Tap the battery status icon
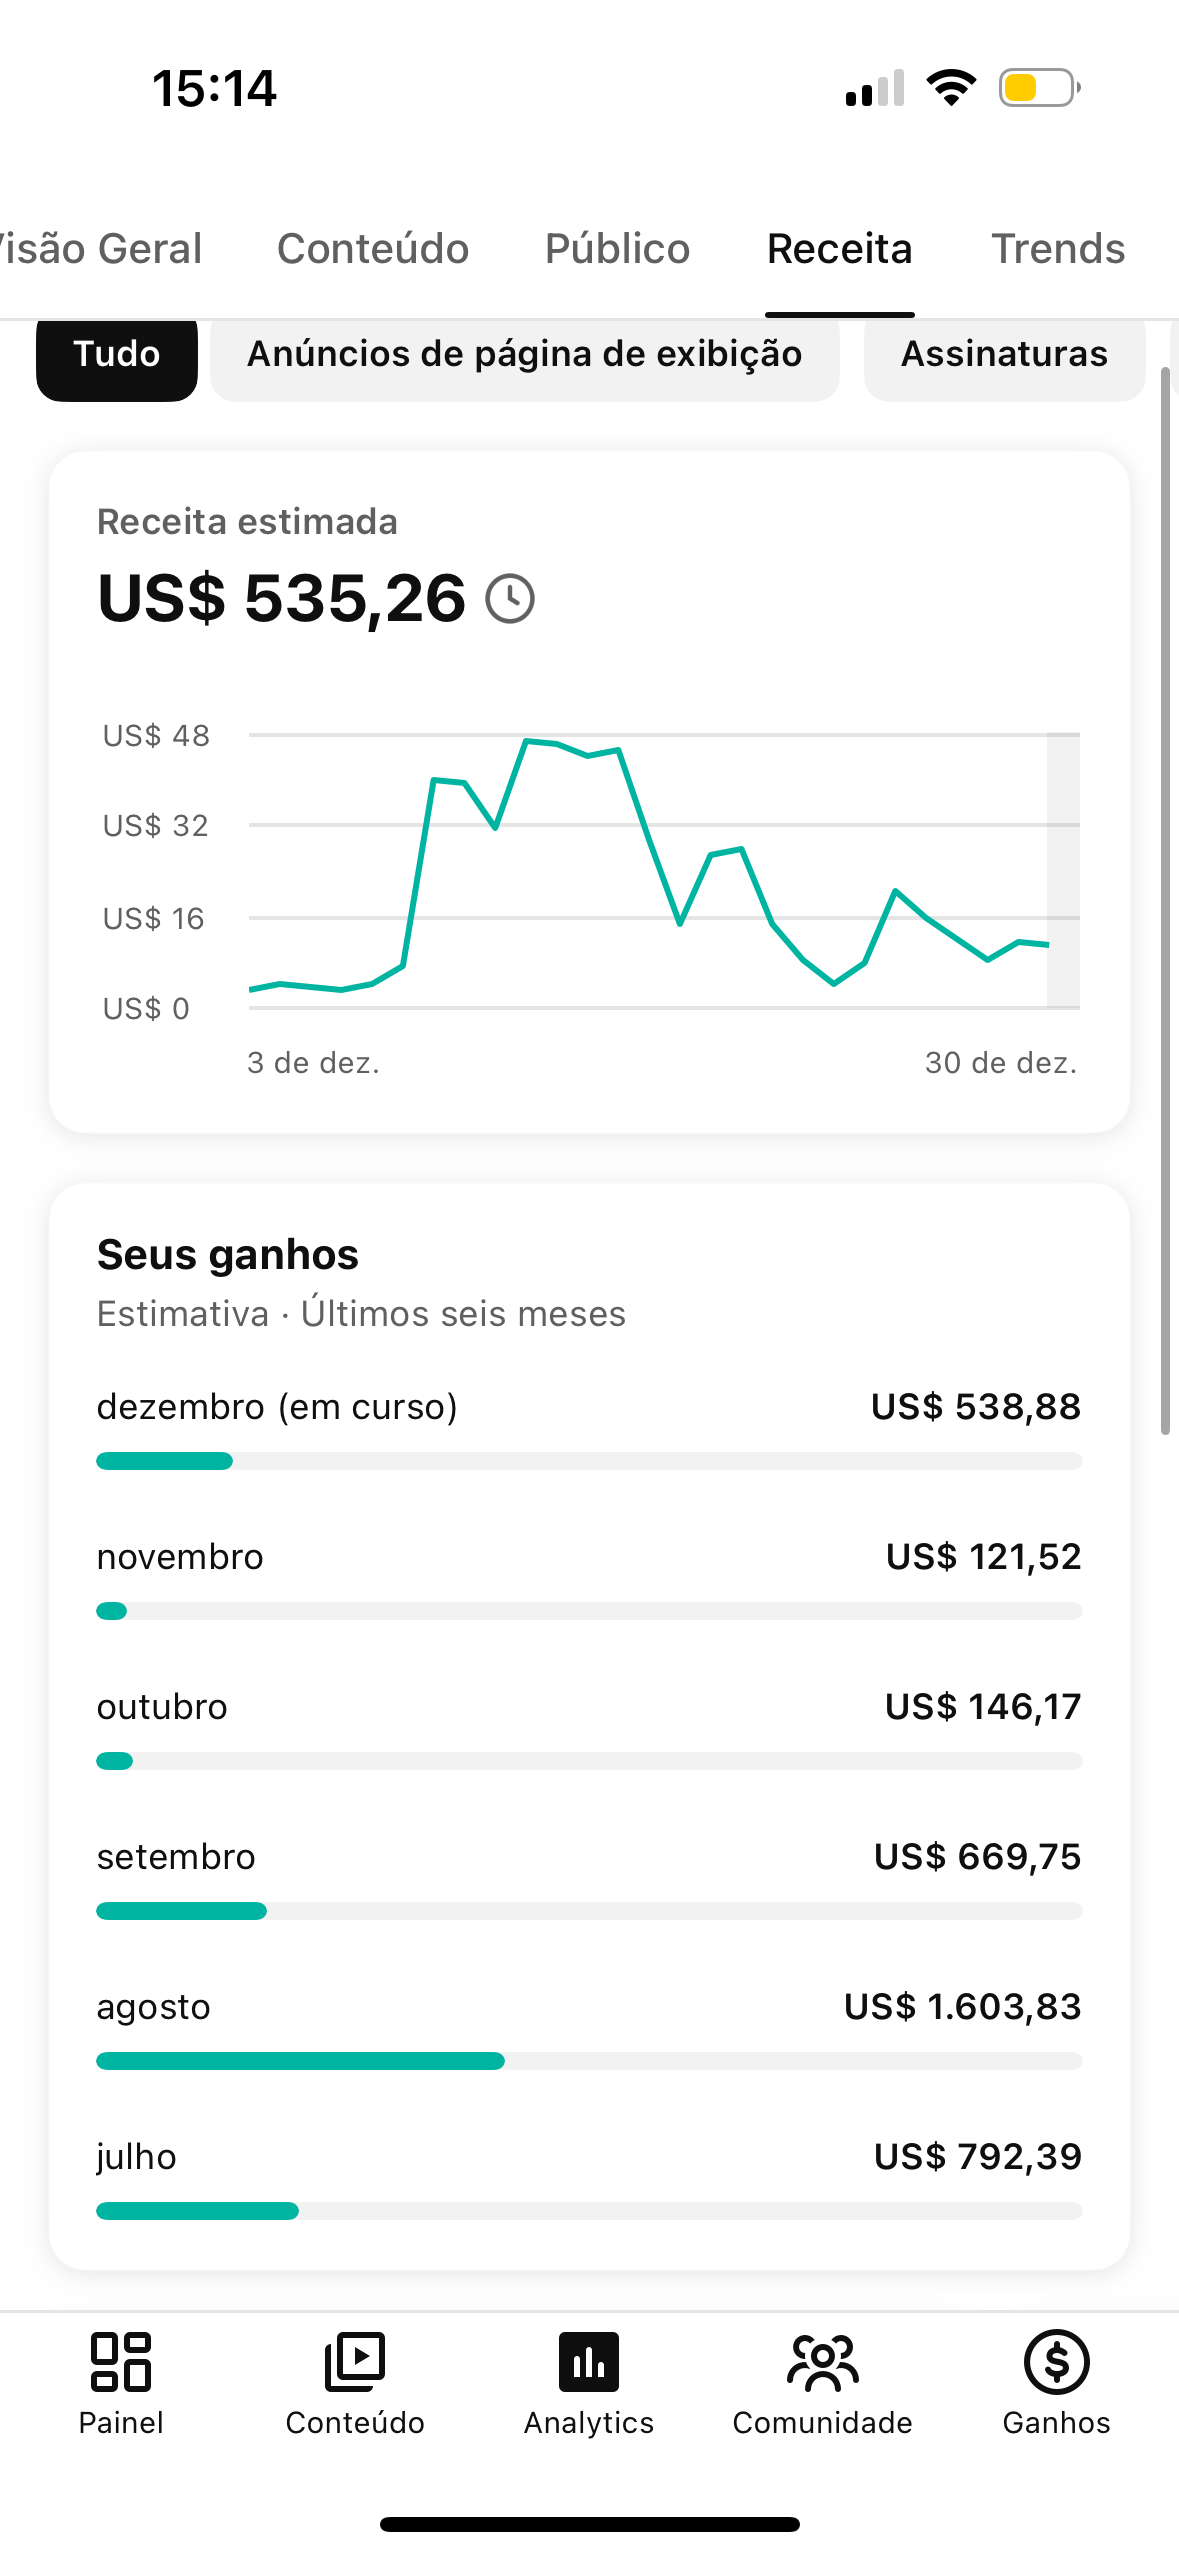 click(x=1039, y=88)
